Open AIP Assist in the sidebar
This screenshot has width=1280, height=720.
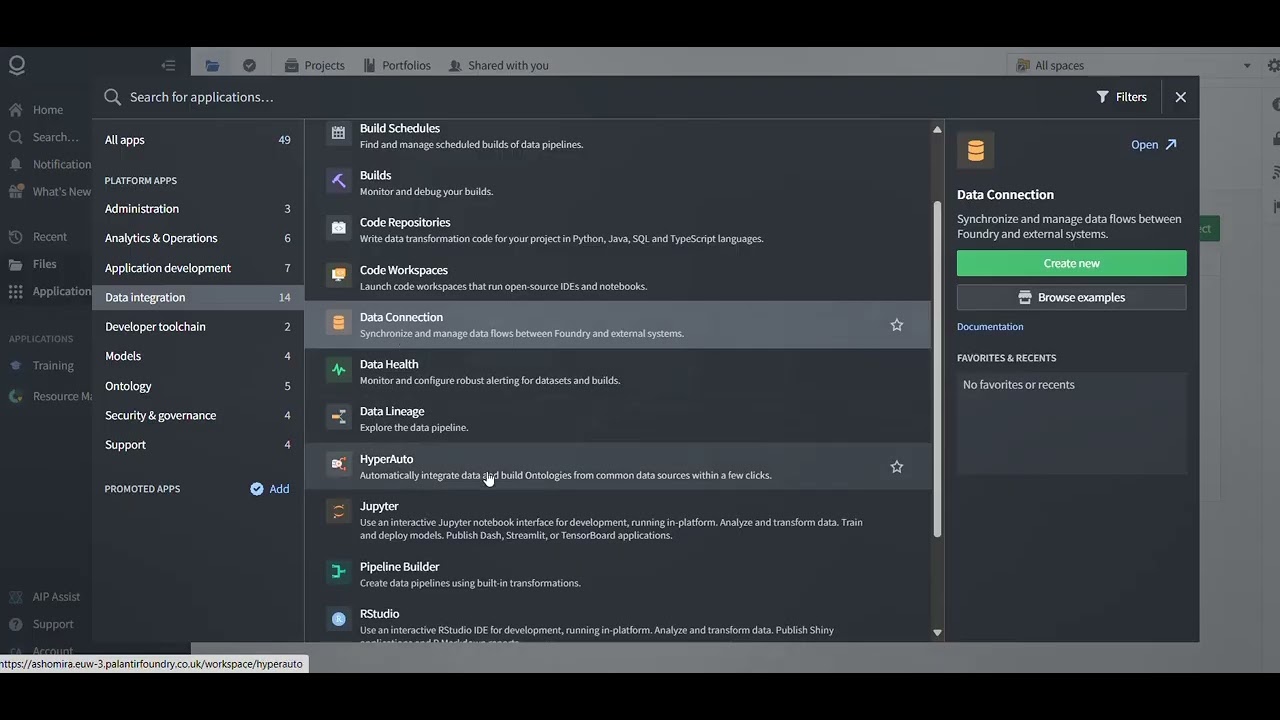coord(47,597)
